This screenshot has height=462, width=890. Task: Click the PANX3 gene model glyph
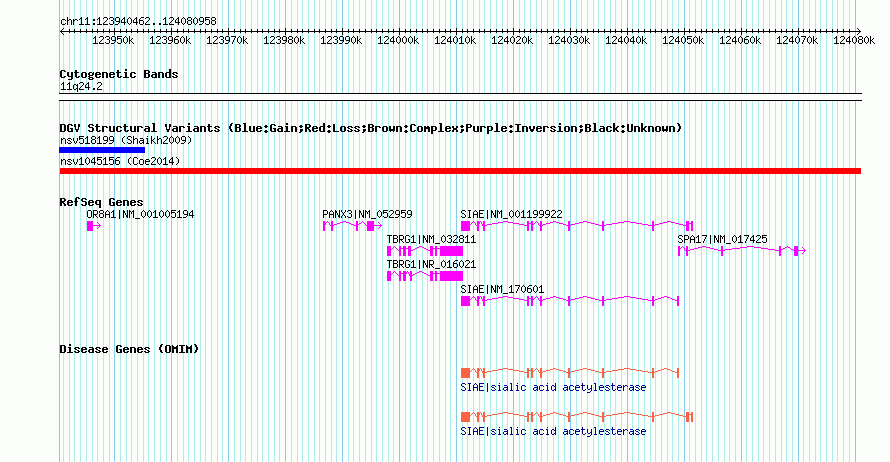click(352, 226)
